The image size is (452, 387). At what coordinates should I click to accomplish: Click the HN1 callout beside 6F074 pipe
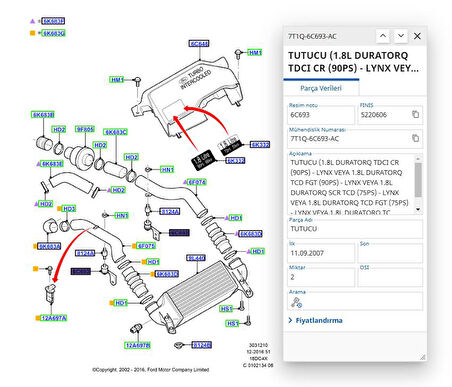[167, 169]
